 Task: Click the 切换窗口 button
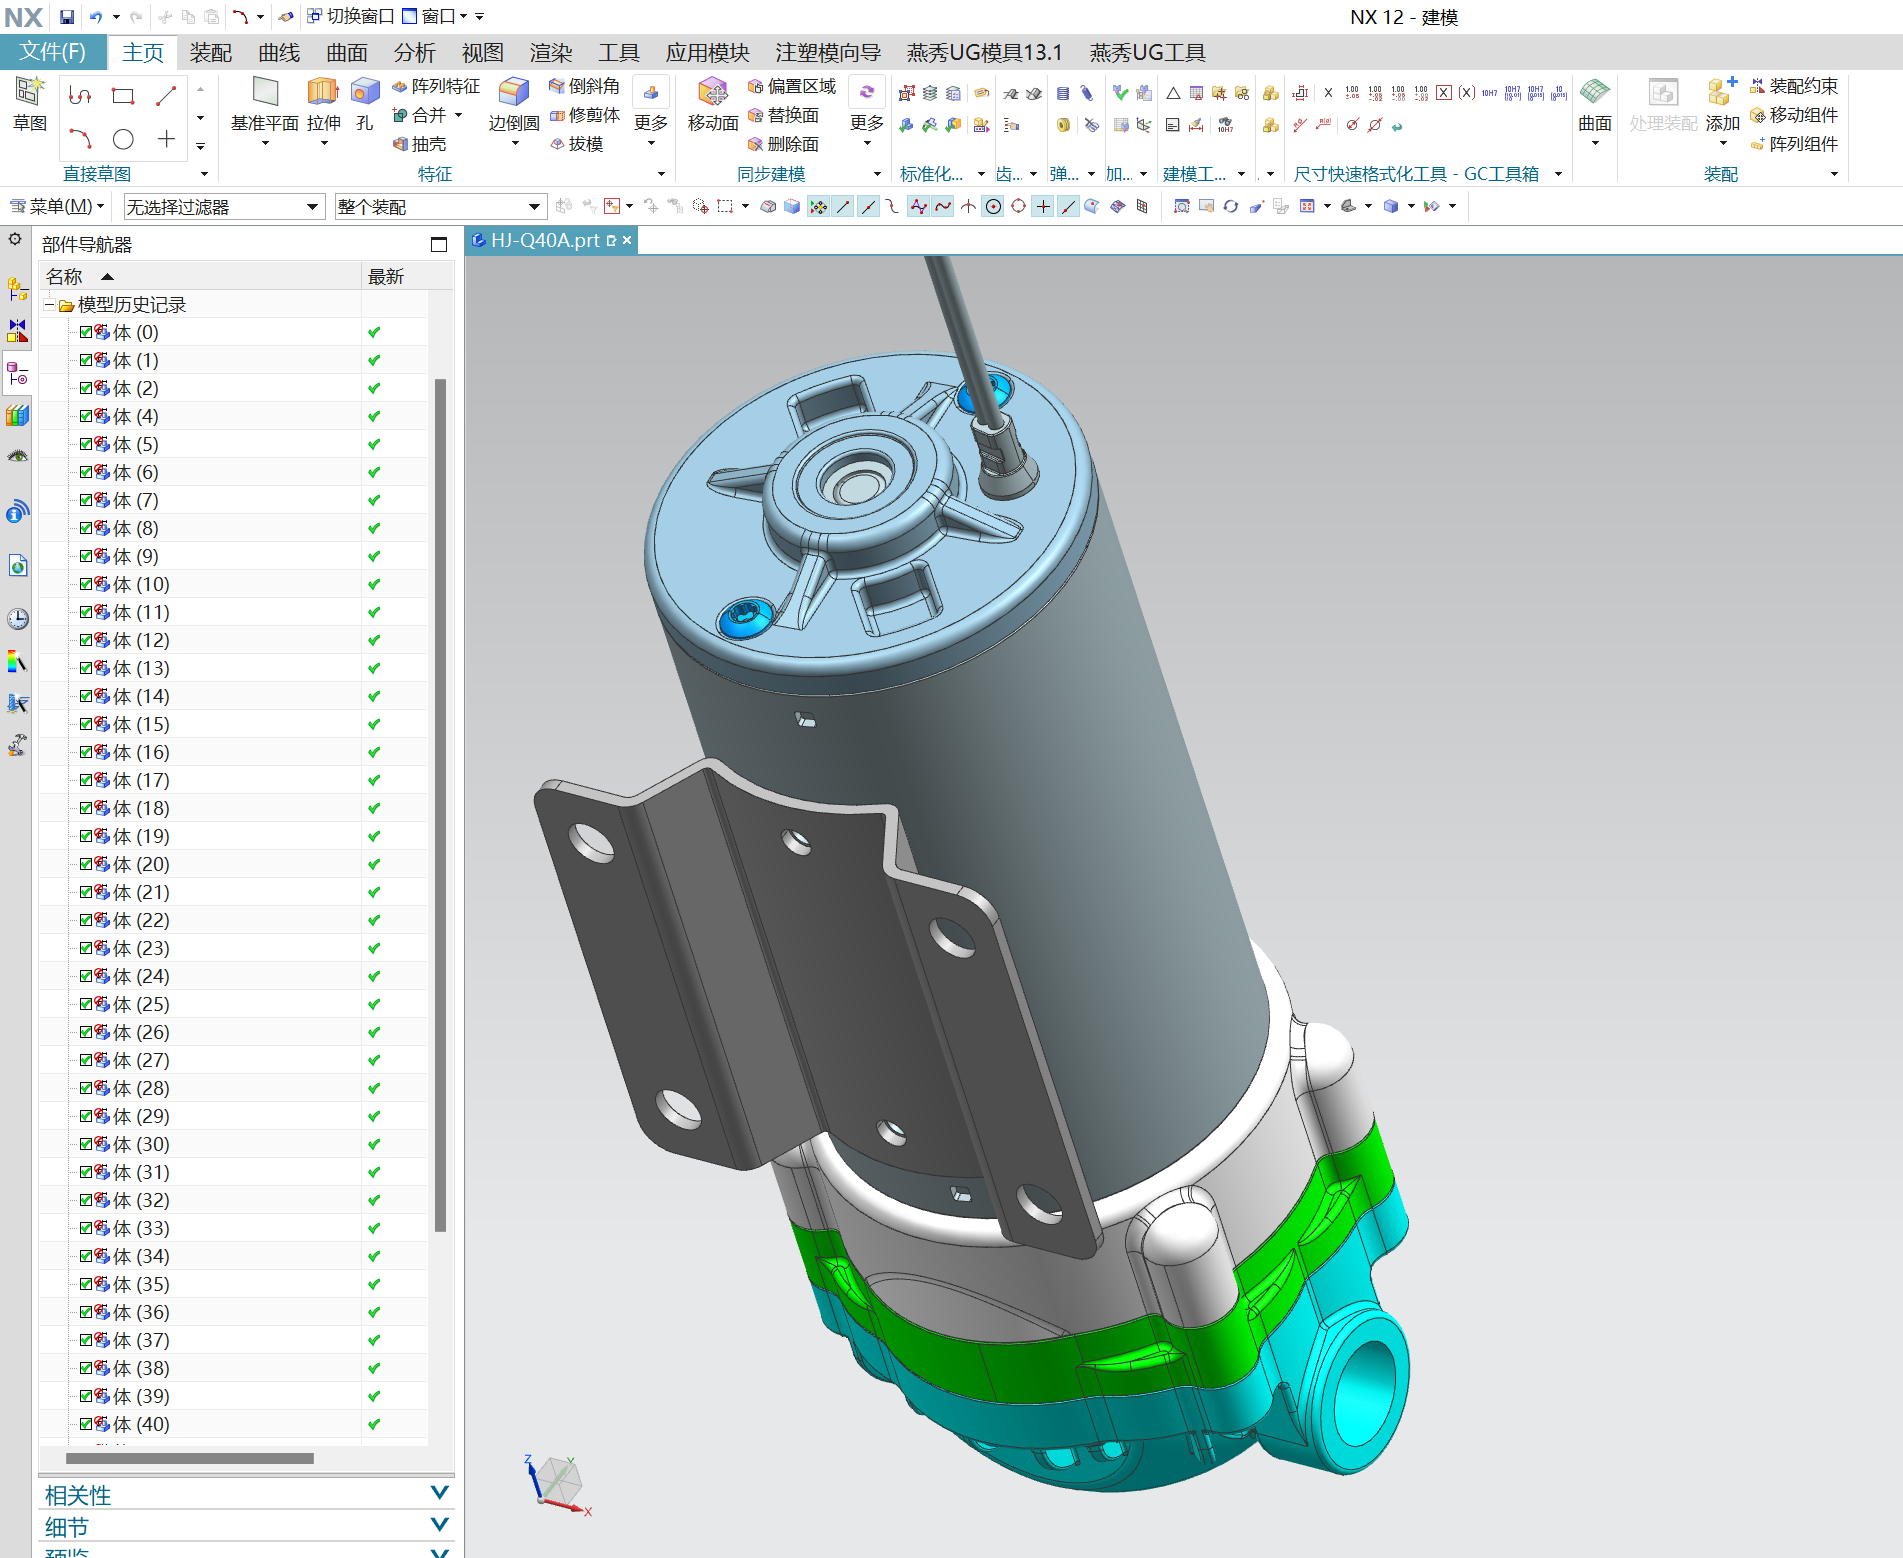351,16
